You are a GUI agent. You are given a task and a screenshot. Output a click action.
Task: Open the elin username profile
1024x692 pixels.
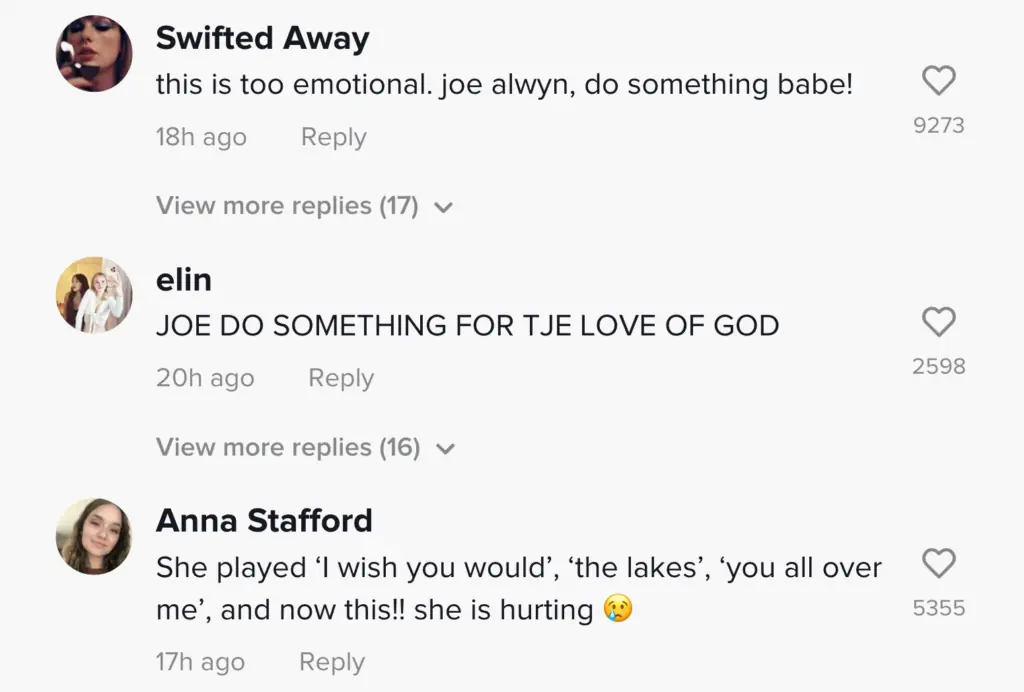click(x=184, y=280)
